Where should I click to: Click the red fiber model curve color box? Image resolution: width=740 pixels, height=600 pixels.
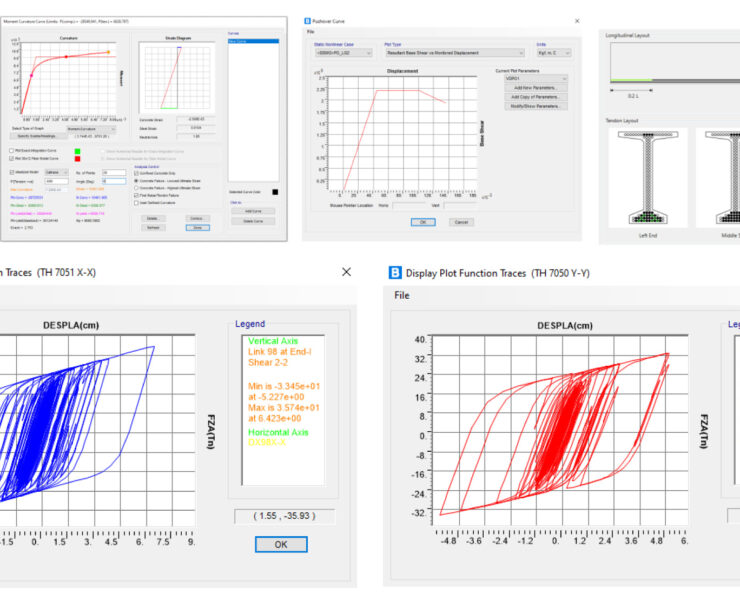(x=77, y=159)
